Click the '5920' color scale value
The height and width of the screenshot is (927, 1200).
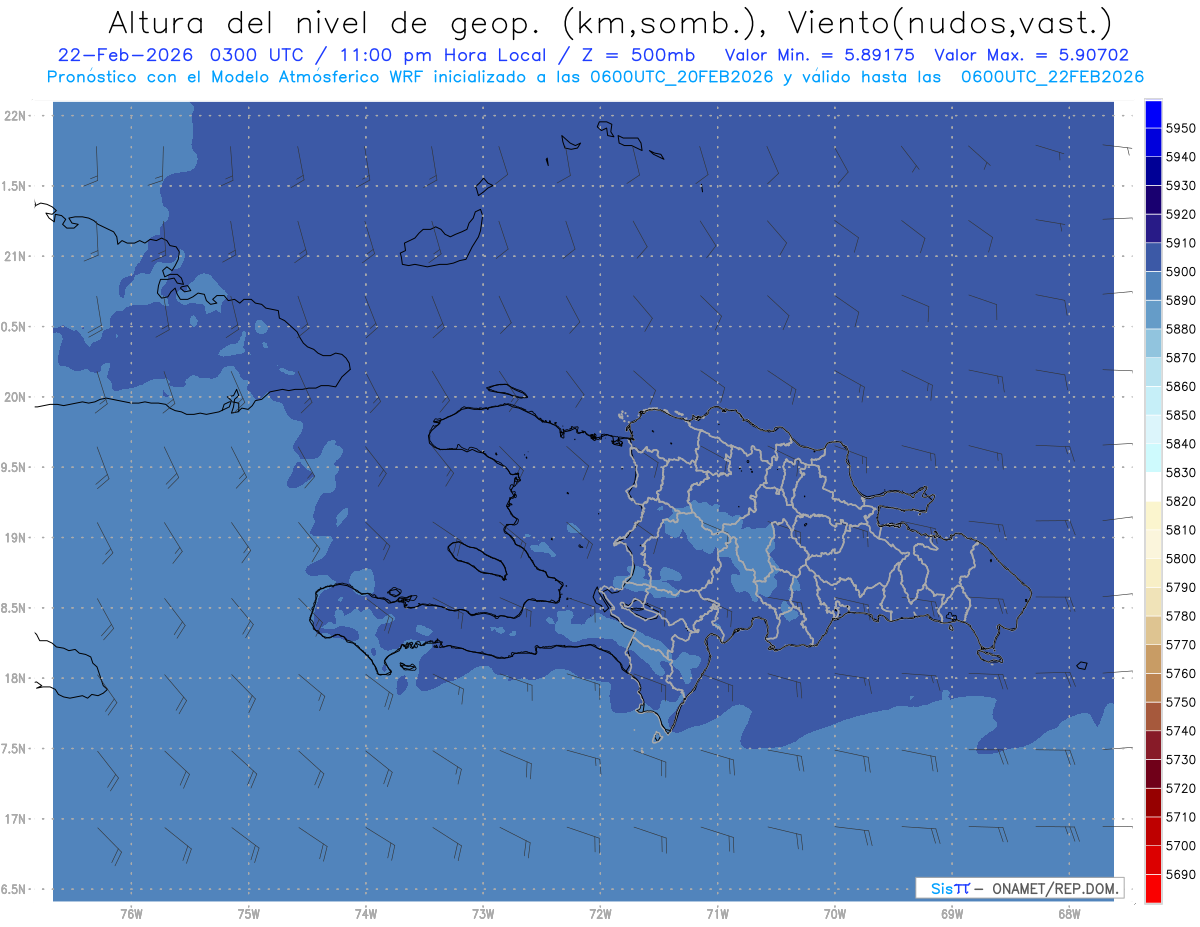point(1180,214)
